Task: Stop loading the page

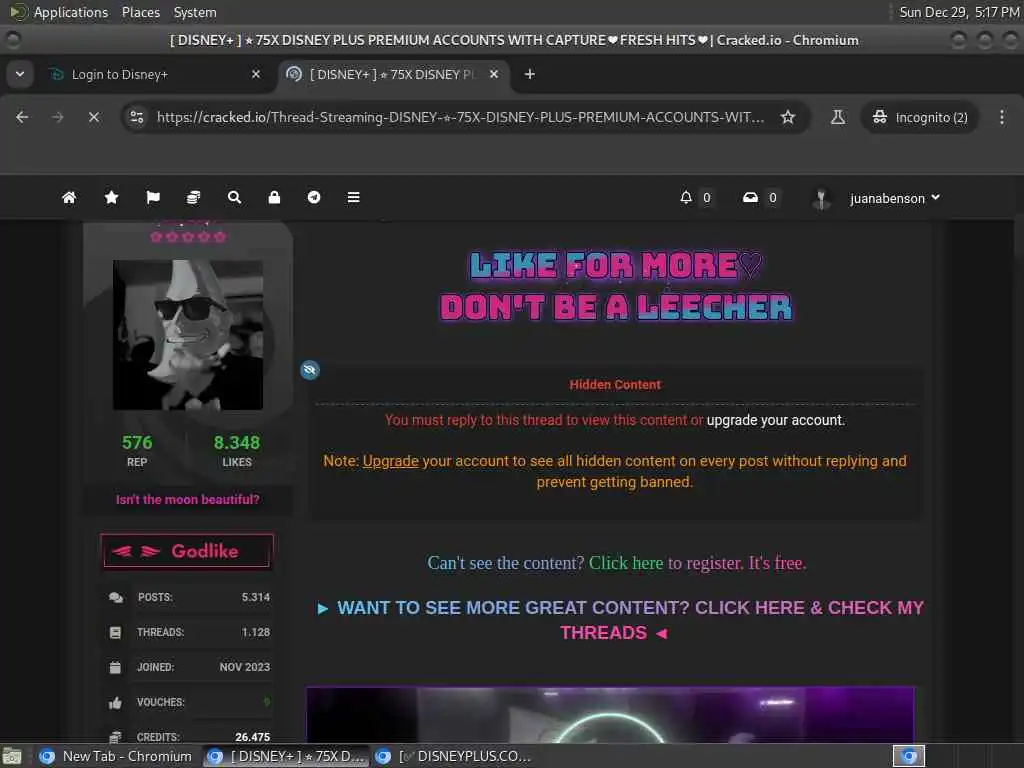Action: click(x=94, y=117)
